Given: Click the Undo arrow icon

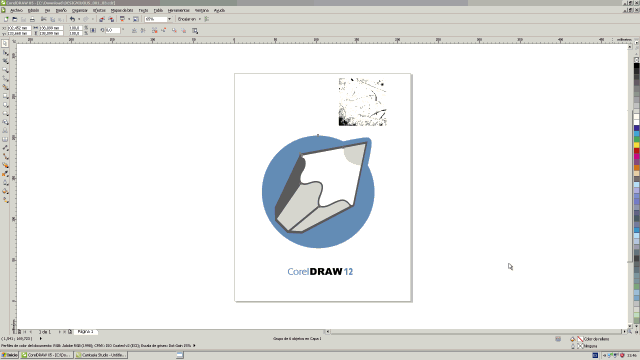Looking at the screenshot, I should pos(72,19).
